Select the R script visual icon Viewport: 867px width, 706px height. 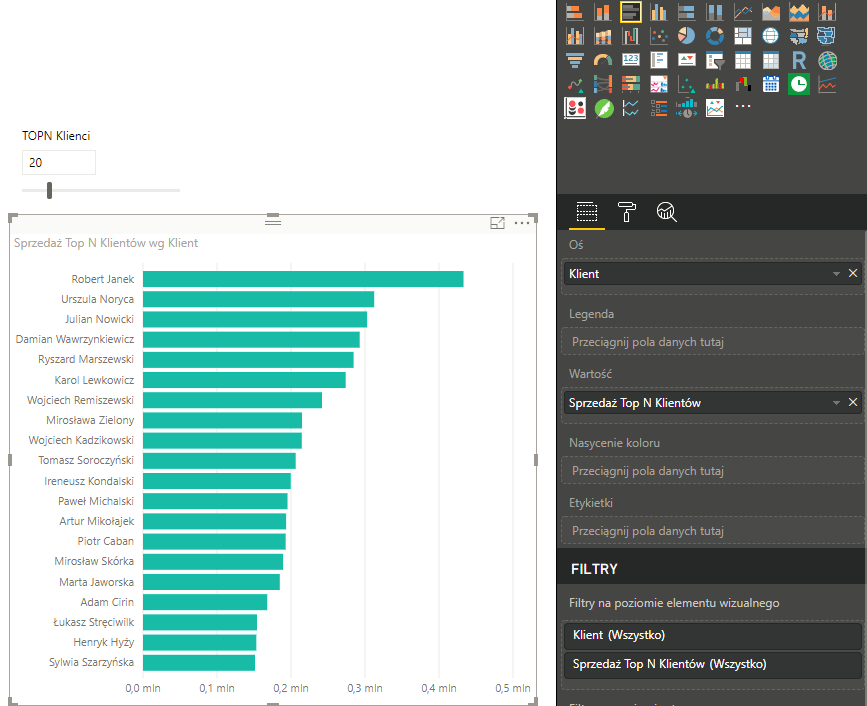point(798,61)
